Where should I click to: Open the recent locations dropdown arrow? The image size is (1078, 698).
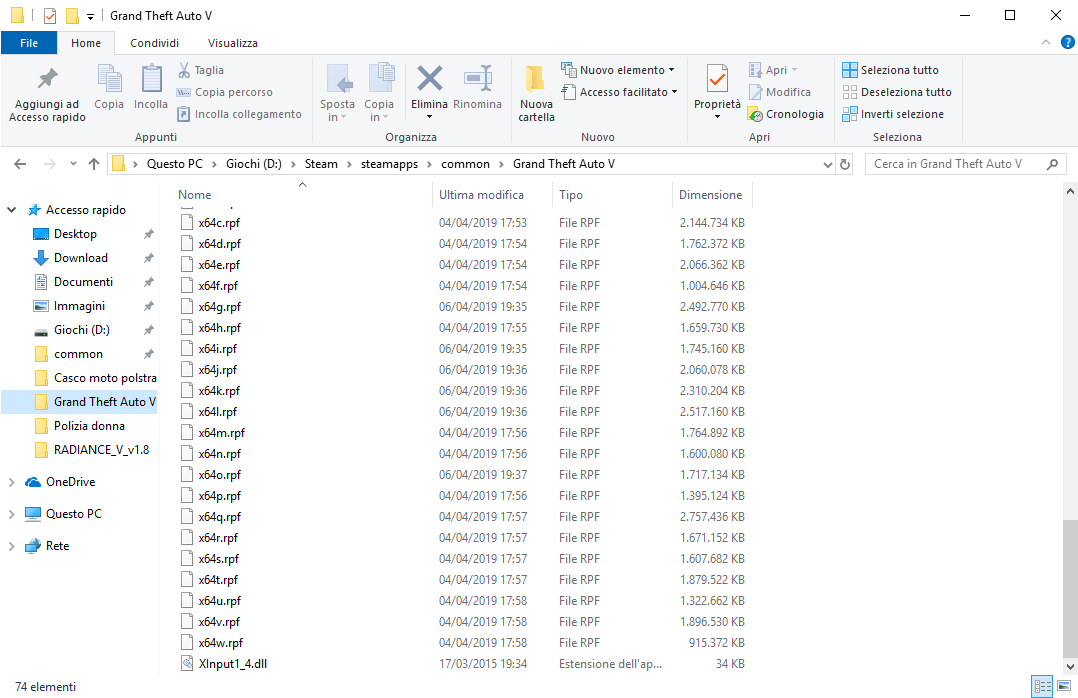(x=73, y=164)
